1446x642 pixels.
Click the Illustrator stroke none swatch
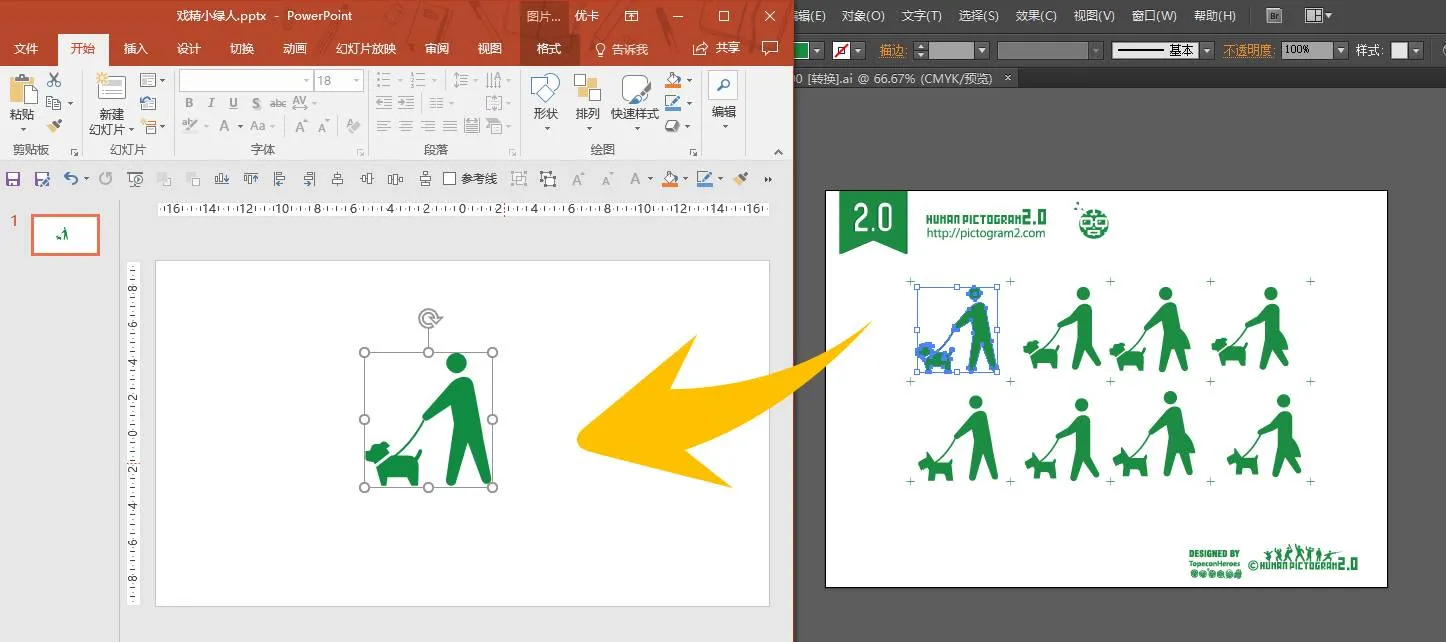[842, 50]
